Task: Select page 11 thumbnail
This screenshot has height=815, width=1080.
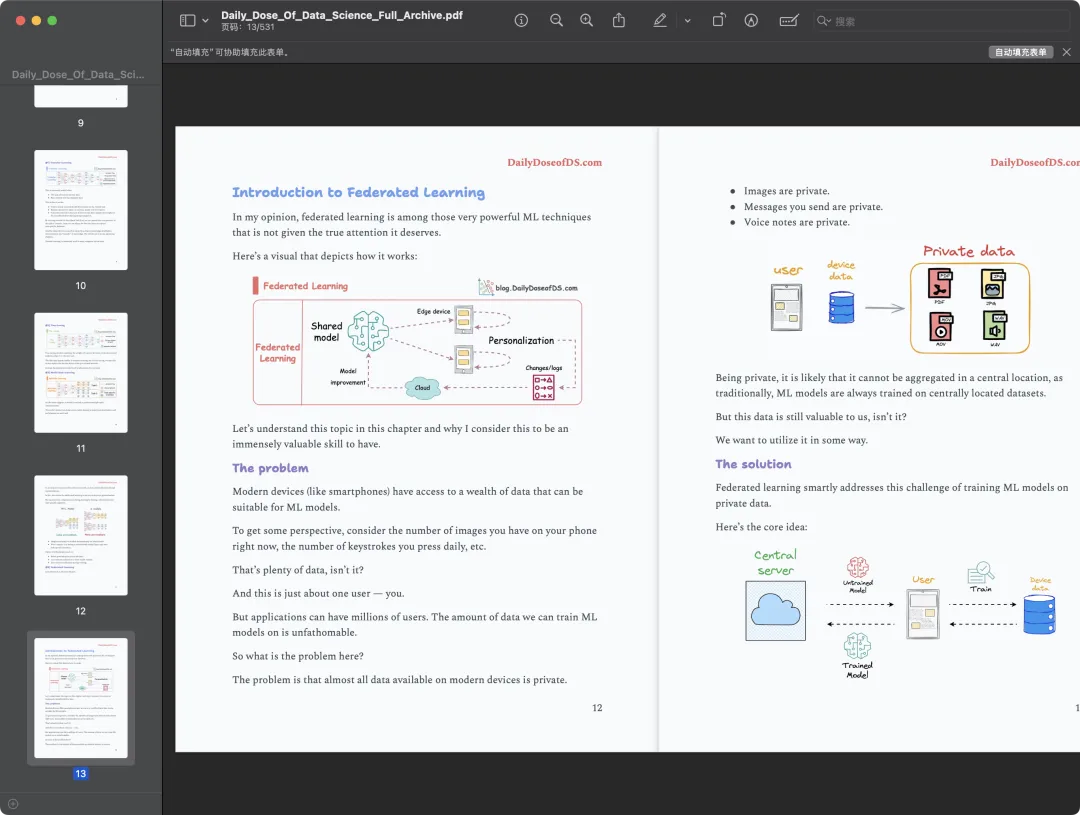Action: point(81,372)
